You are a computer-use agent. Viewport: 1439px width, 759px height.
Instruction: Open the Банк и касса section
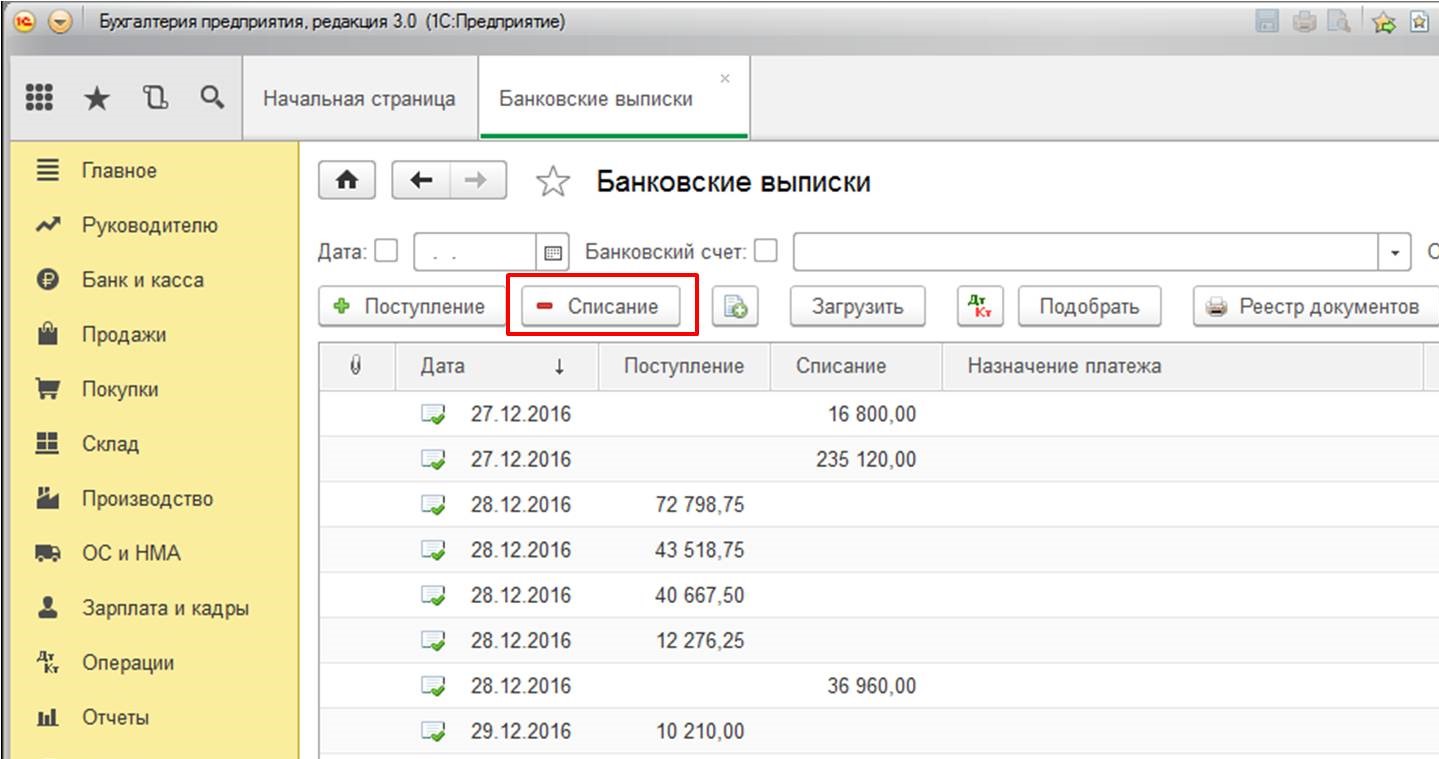point(142,280)
